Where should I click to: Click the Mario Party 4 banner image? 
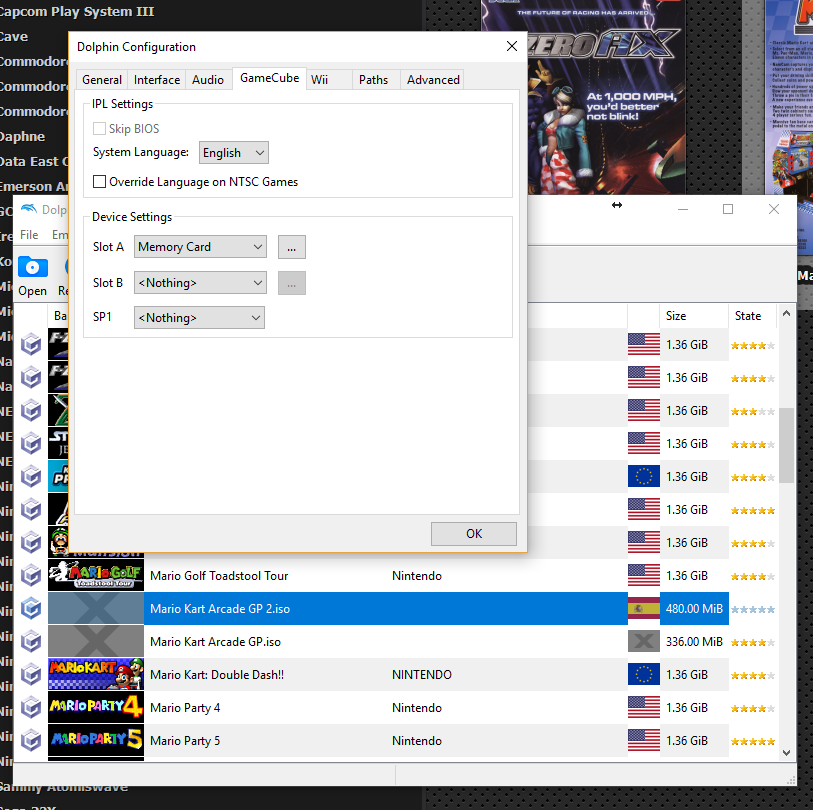point(96,707)
